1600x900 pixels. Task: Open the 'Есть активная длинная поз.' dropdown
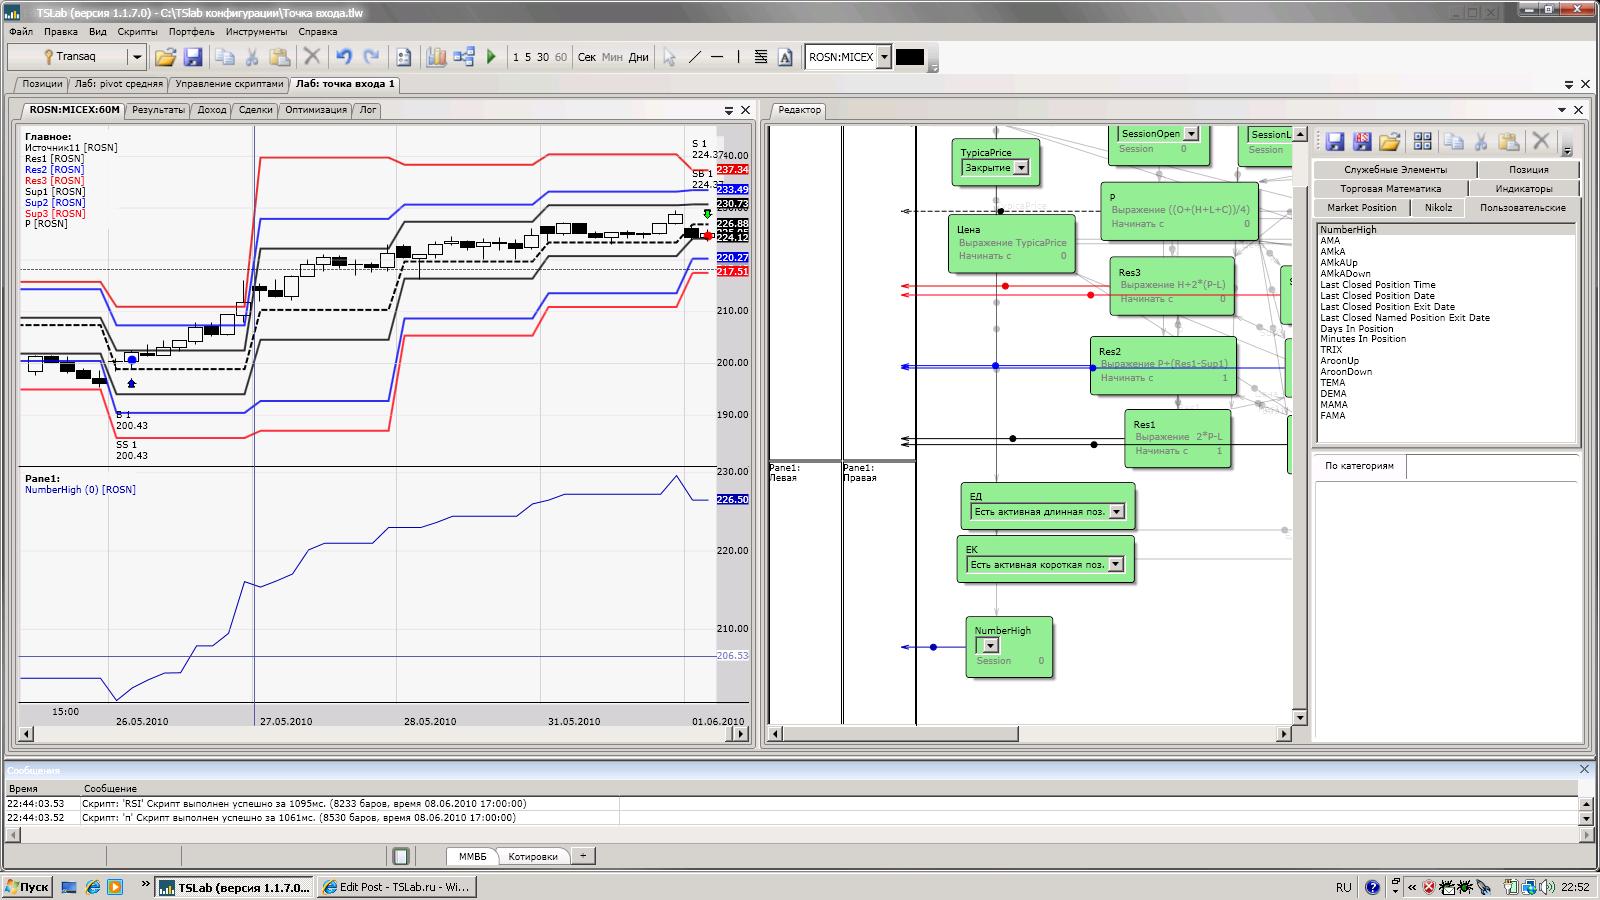click(x=1117, y=511)
